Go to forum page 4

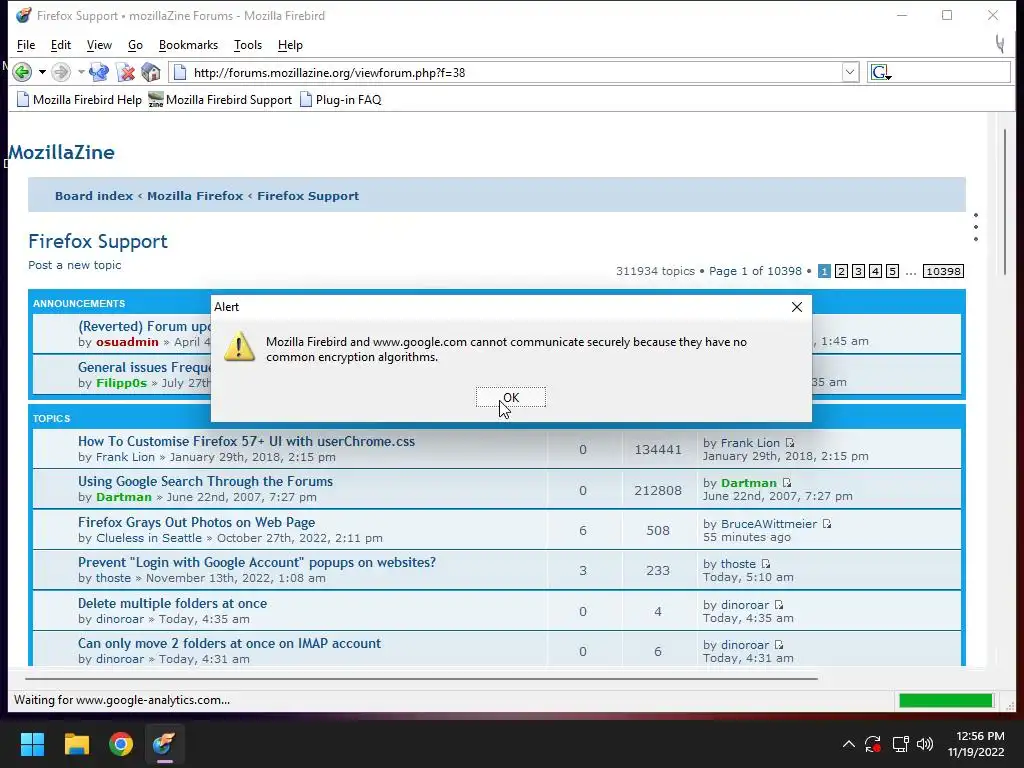pyautogui.click(x=875, y=271)
